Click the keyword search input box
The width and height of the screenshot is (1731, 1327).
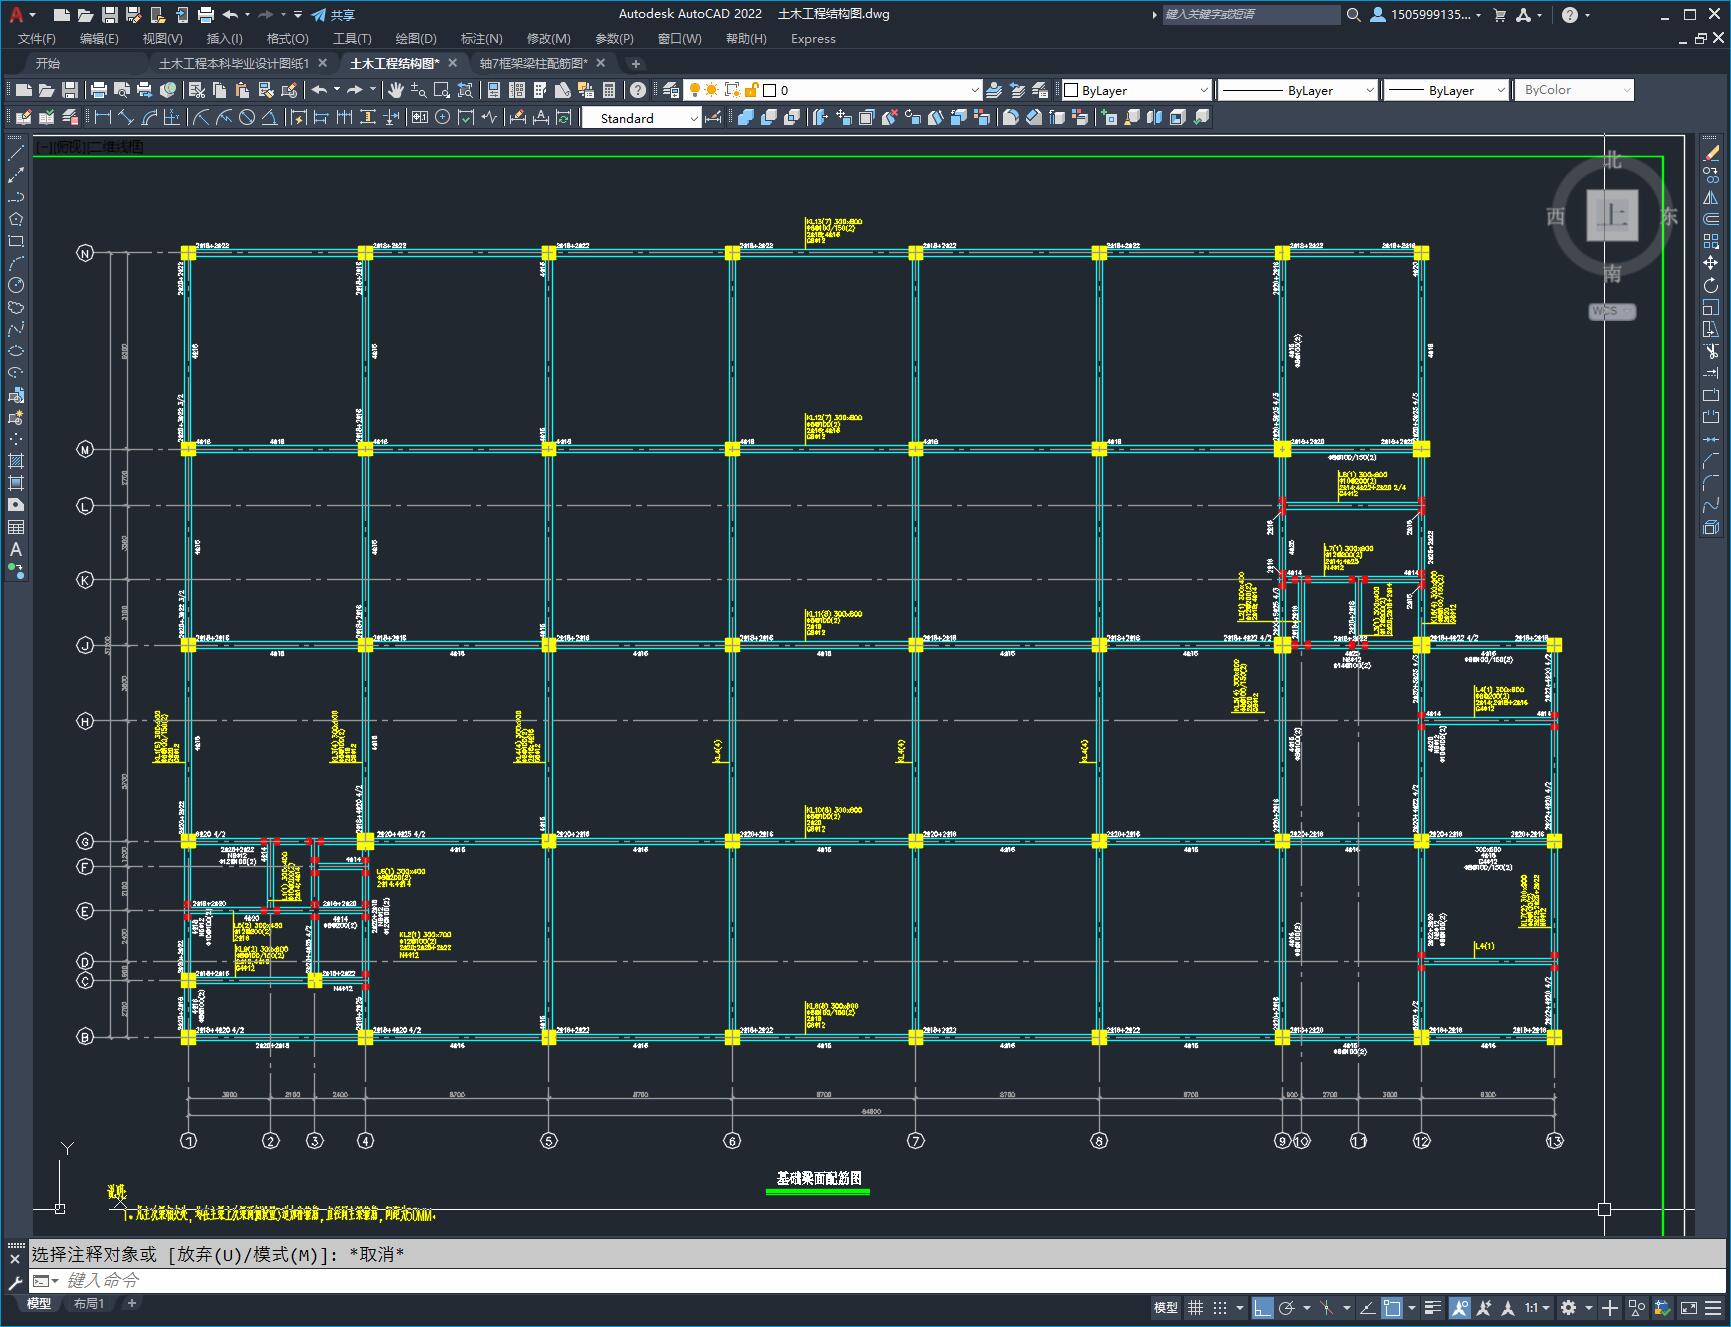[x=1251, y=14]
